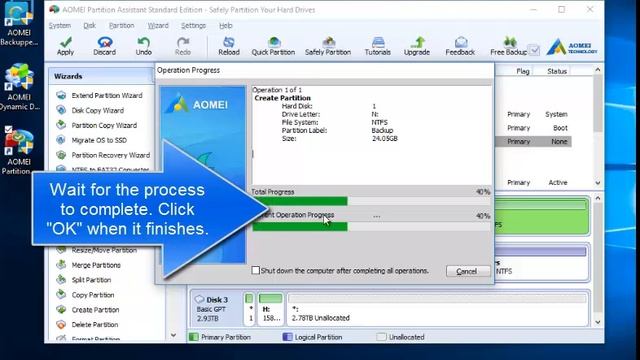Open the System menu
The width and height of the screenshot is (640, 360).
tap(60, 25)
